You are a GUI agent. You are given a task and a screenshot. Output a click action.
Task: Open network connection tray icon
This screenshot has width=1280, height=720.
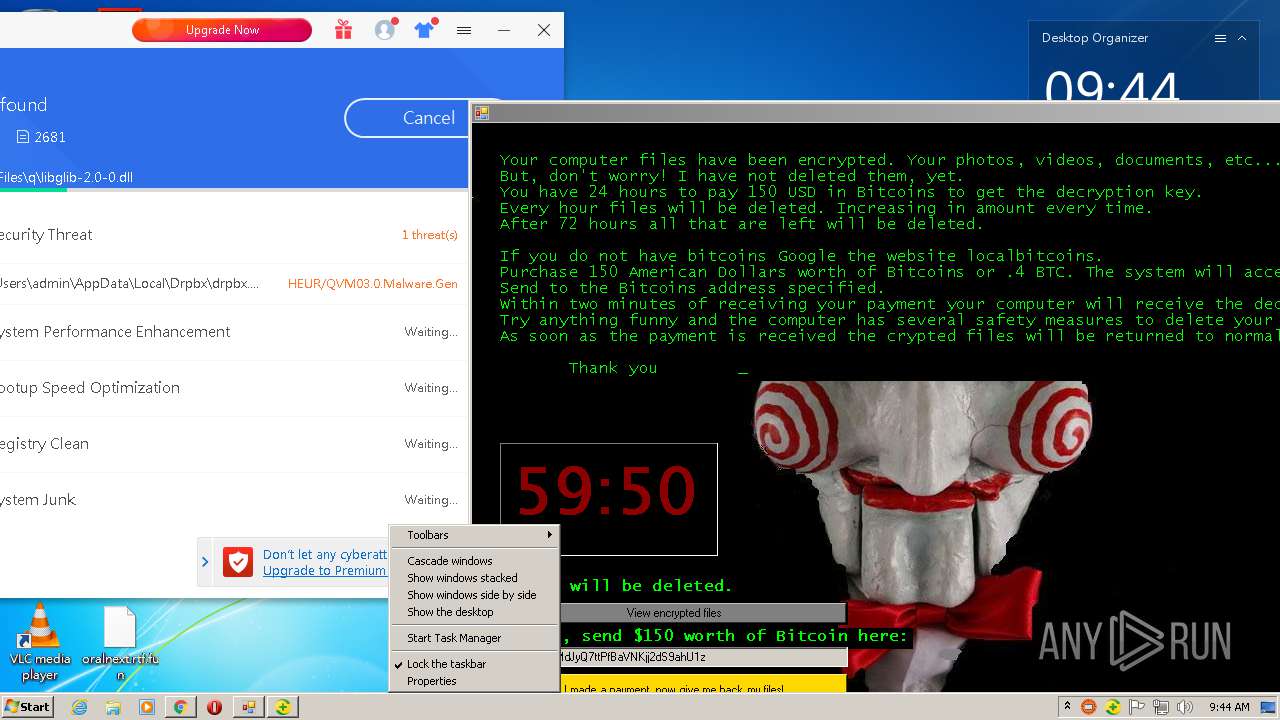point(1161,707)
